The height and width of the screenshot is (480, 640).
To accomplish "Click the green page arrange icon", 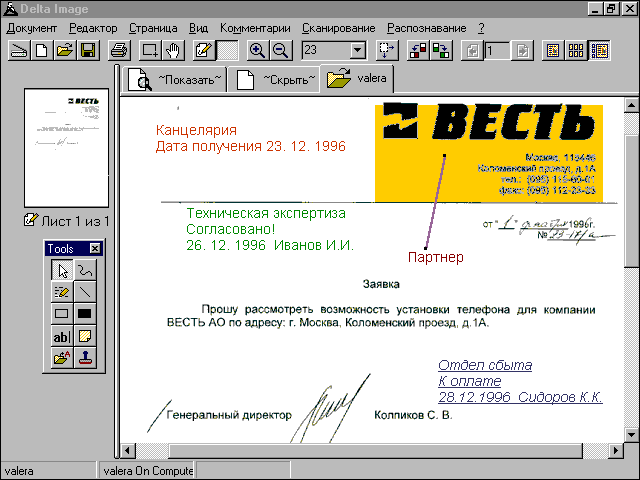I will point(441,51).
